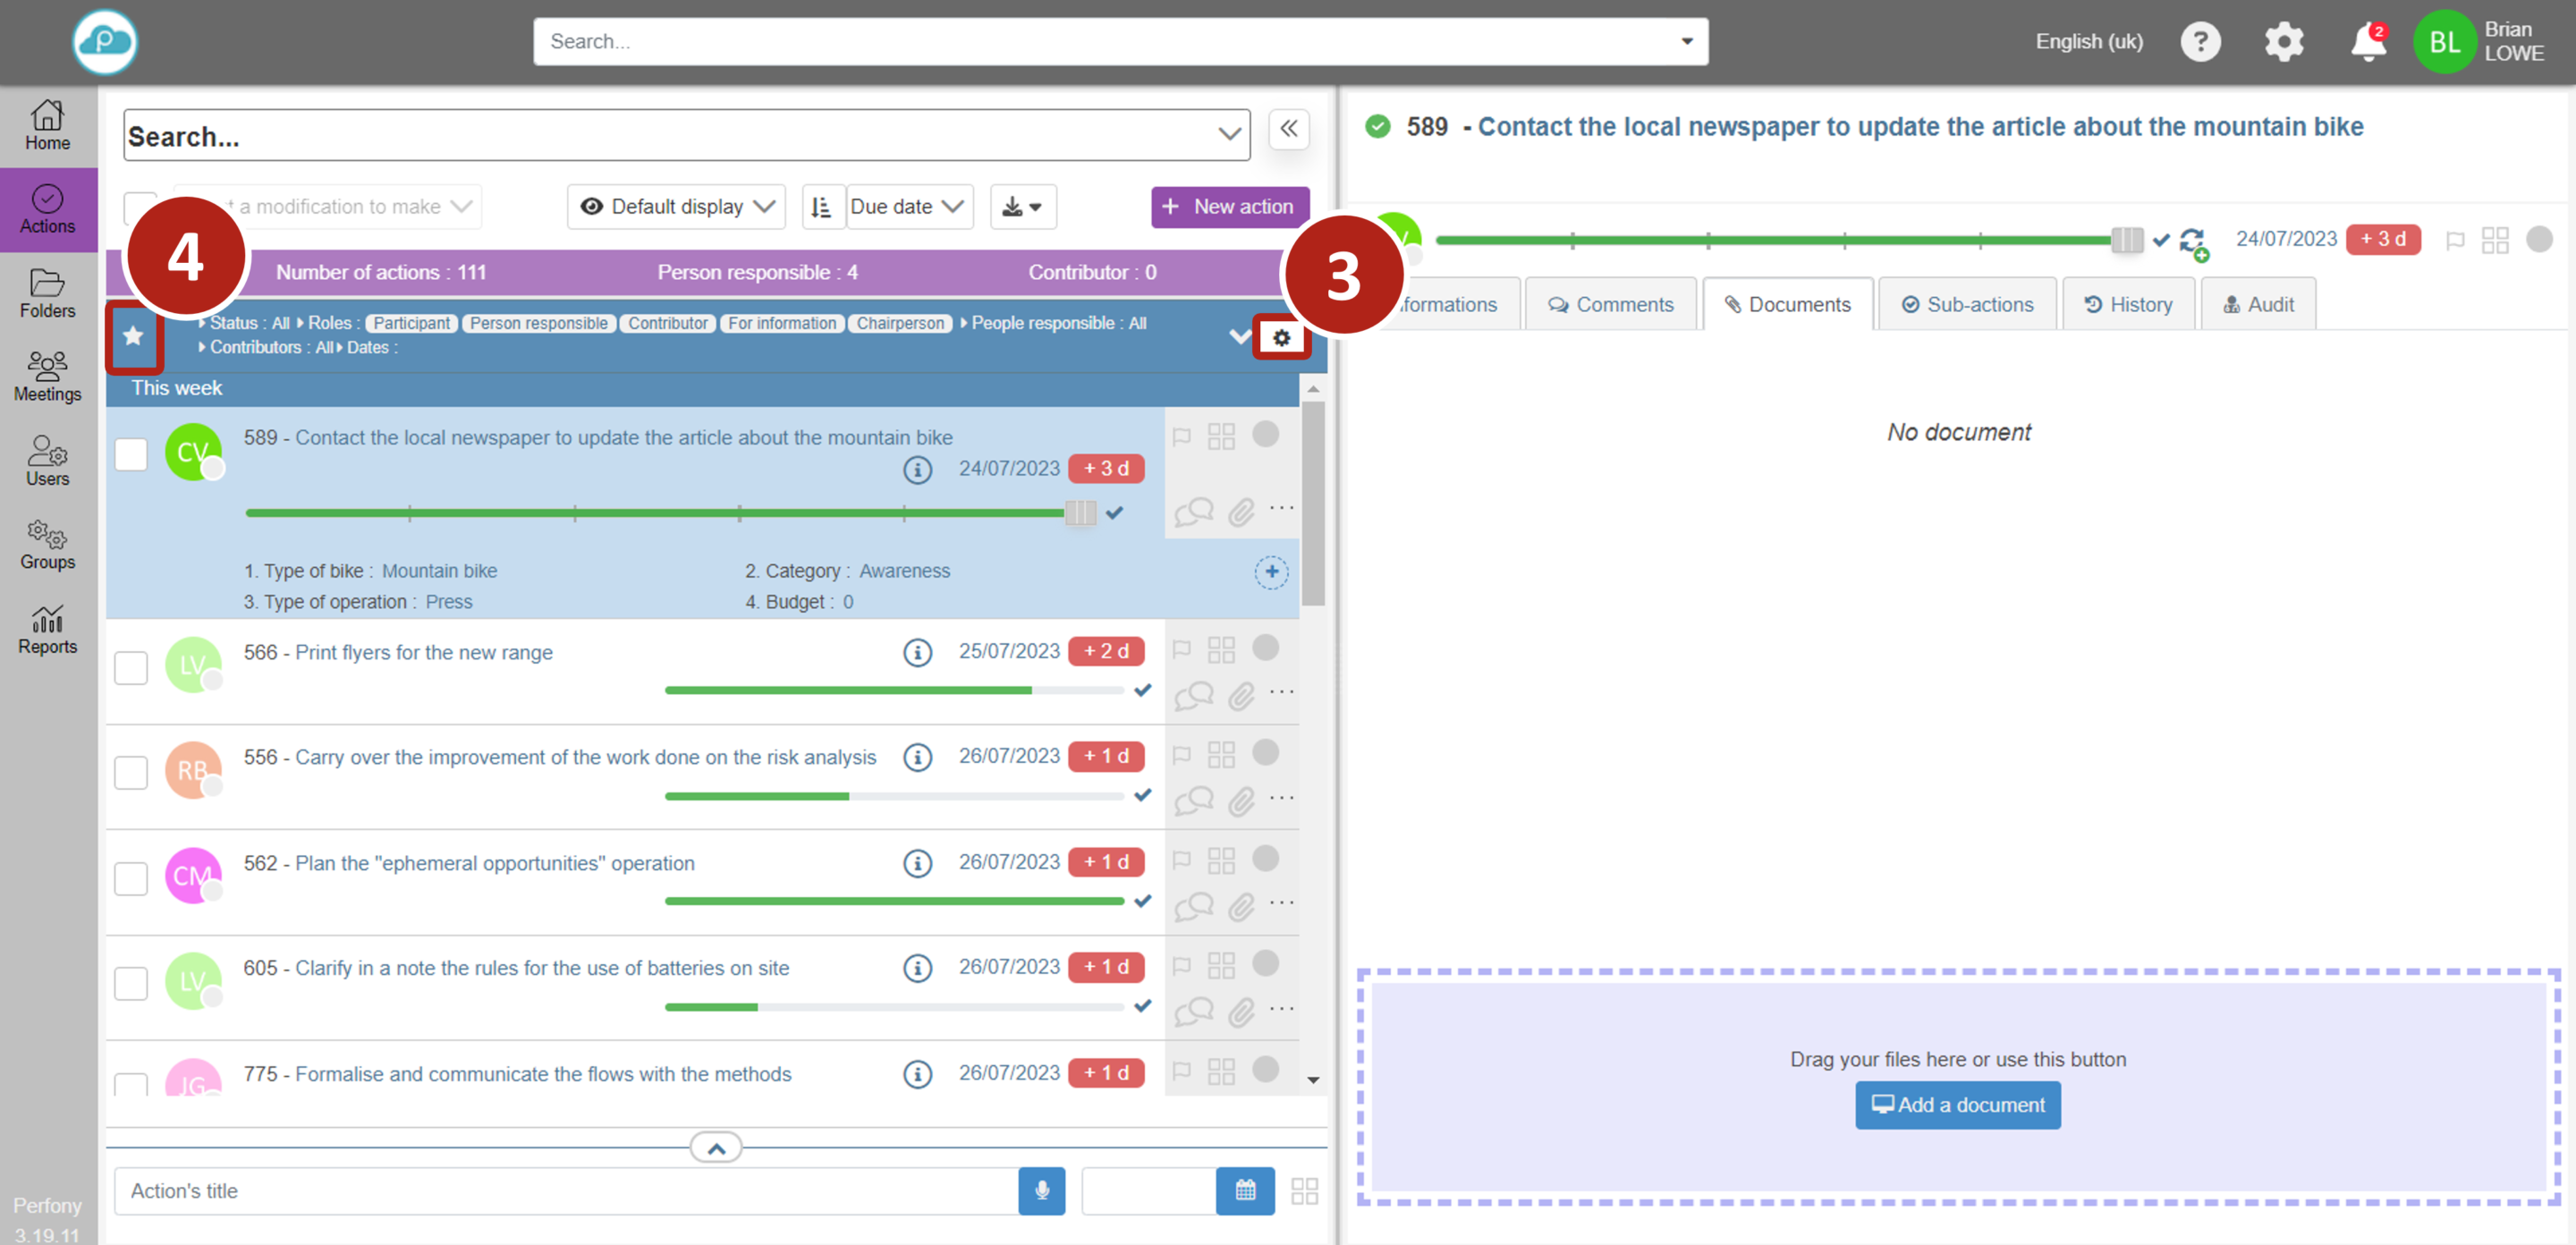The image size is (2576, 1245).
Task: Open Reports in the left sidebar
Action: point(47,630)
